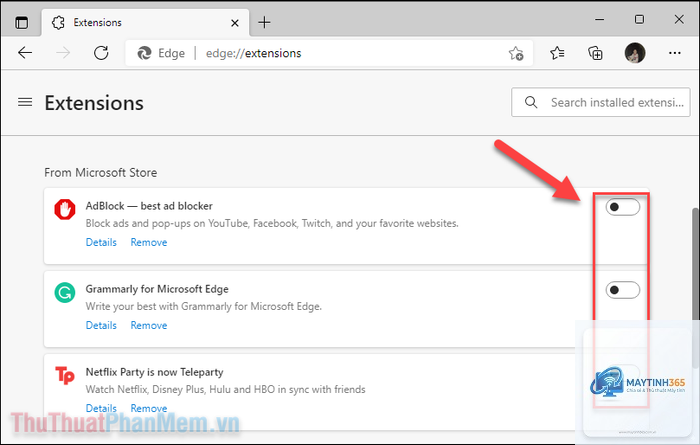This screenshot has height=445, width=700.
Task: Click 'Write your best with Grammarly' description
Action: coord(204,306)
